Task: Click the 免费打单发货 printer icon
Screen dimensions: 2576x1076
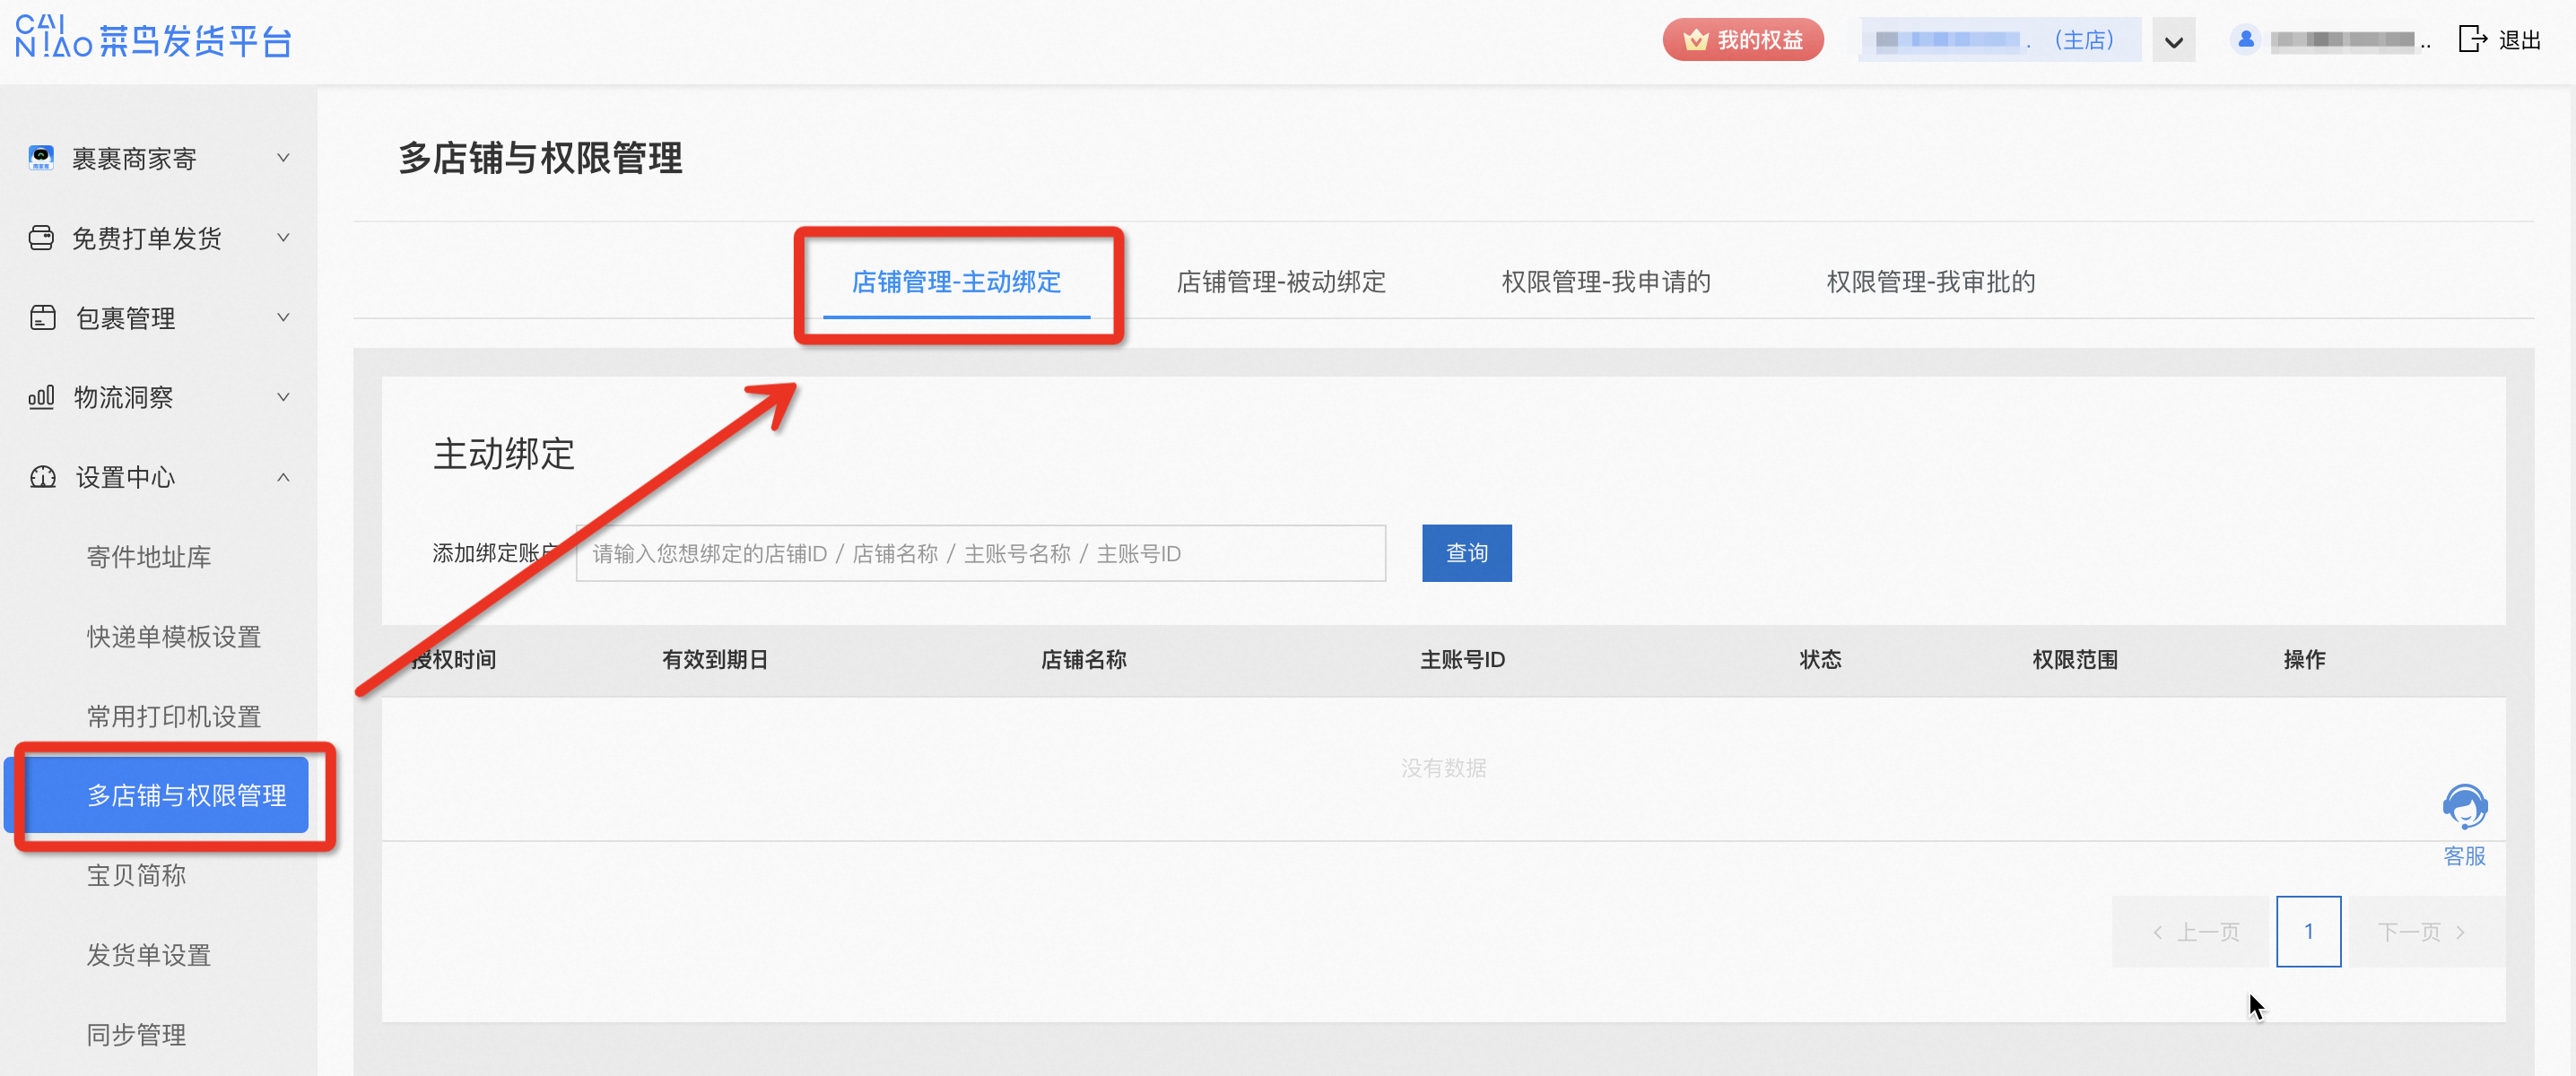Action: pos(41,238)
